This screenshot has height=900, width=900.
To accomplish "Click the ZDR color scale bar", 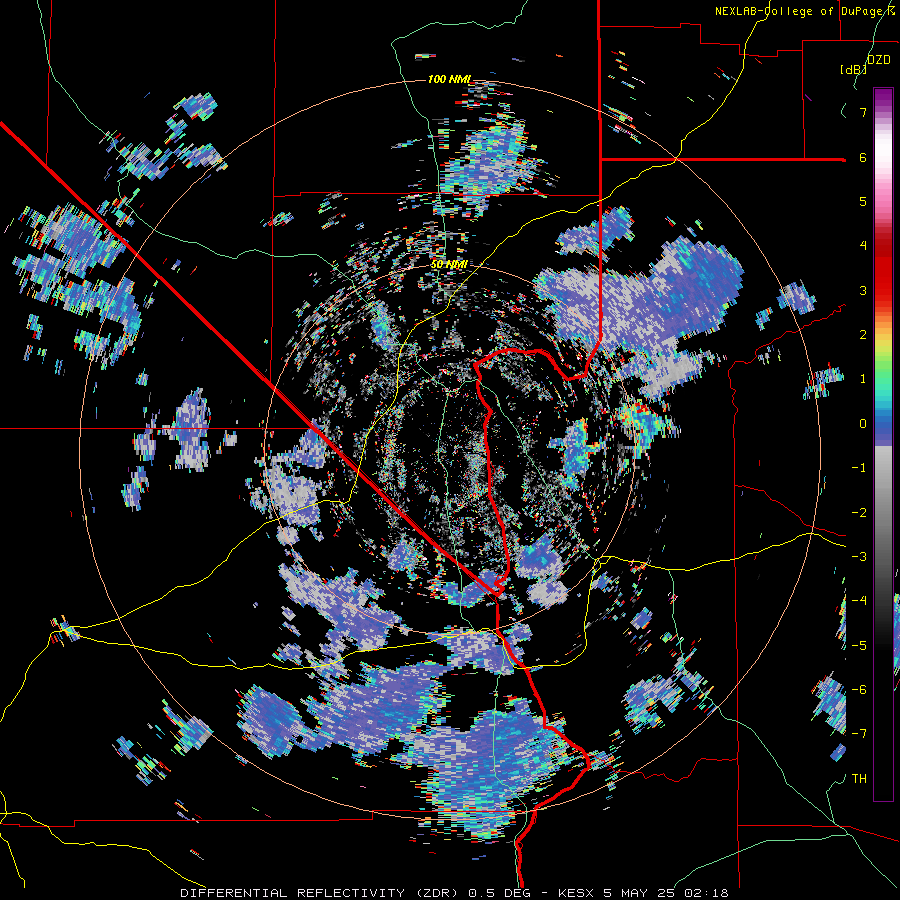I will [883, 444].
